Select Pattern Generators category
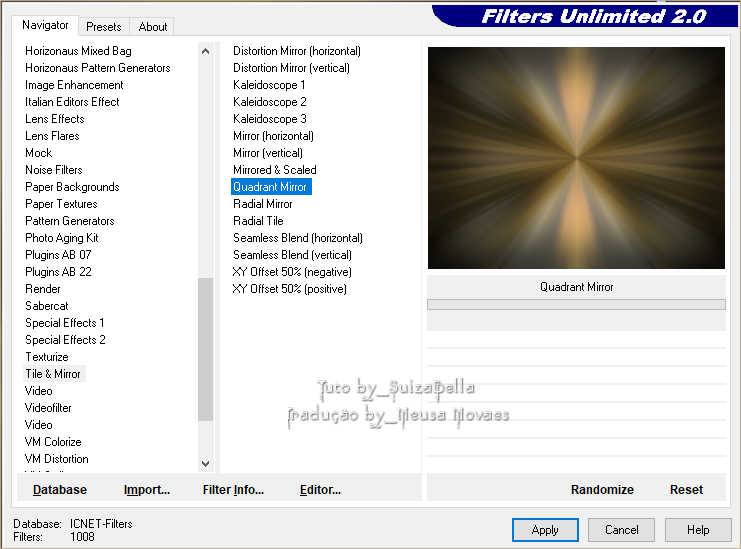The width and height of the screenshot is (741, 549). pos(70,221)
